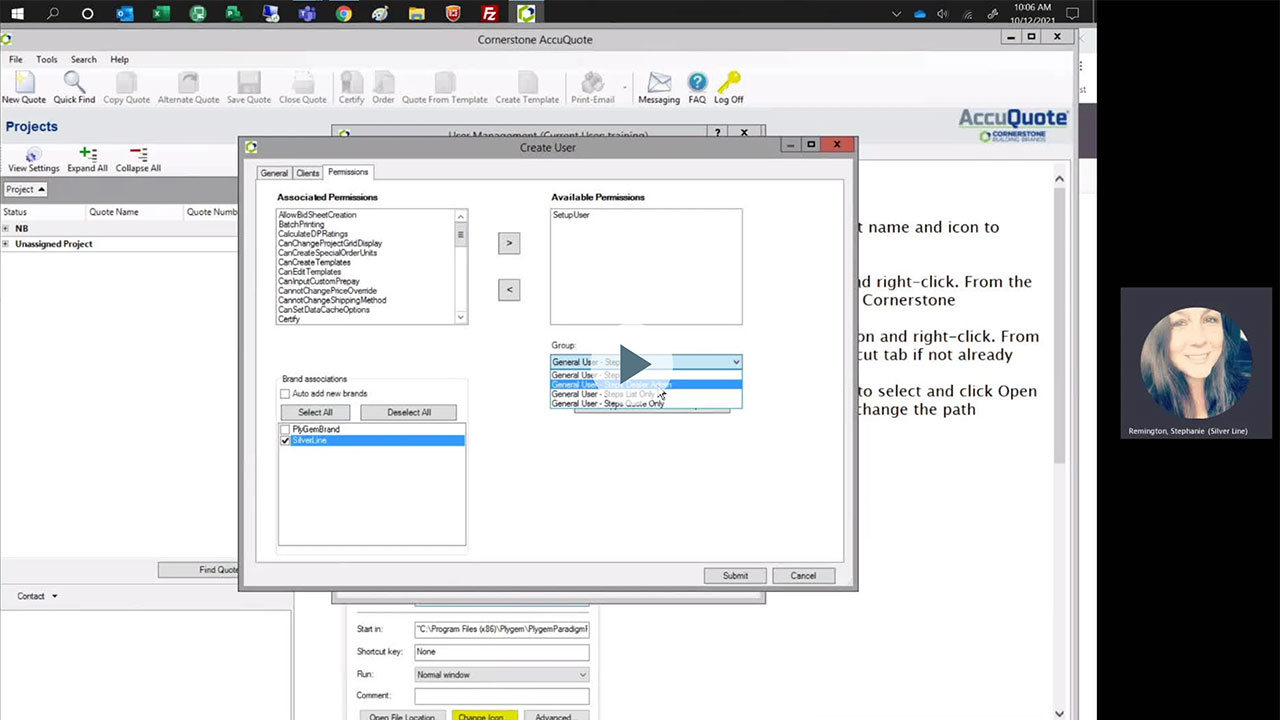
Task: Click the Project sort header button
Action: pyautogui.click(x=25, y=189)
